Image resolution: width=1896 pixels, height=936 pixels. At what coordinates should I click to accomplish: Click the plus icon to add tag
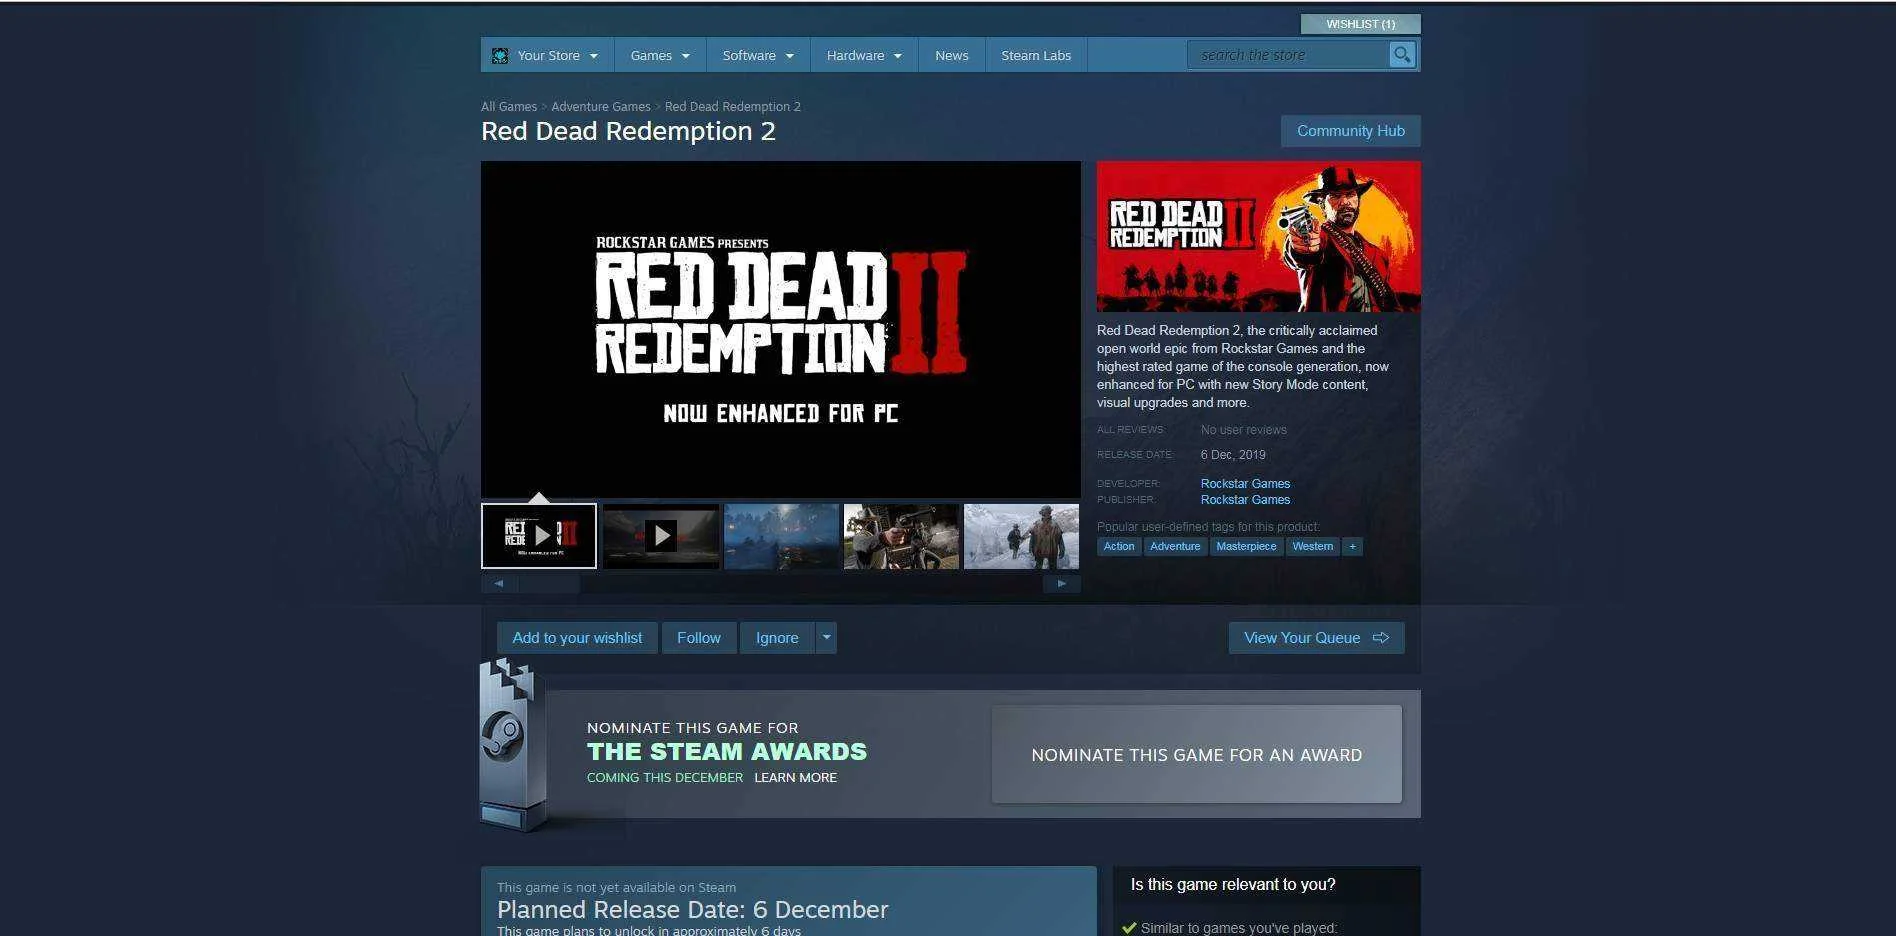1352,547
